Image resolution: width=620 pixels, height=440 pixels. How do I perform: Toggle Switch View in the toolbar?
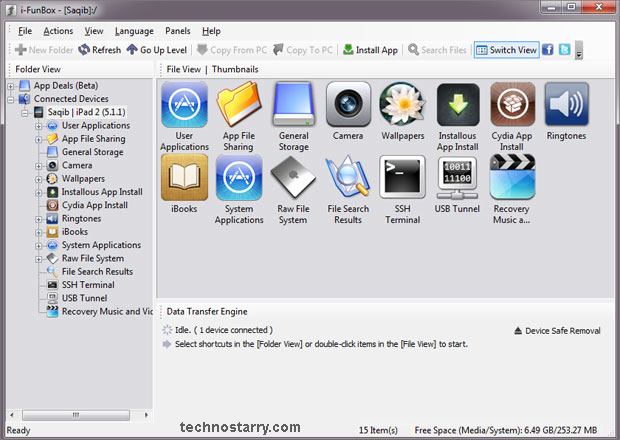(507, 50)
